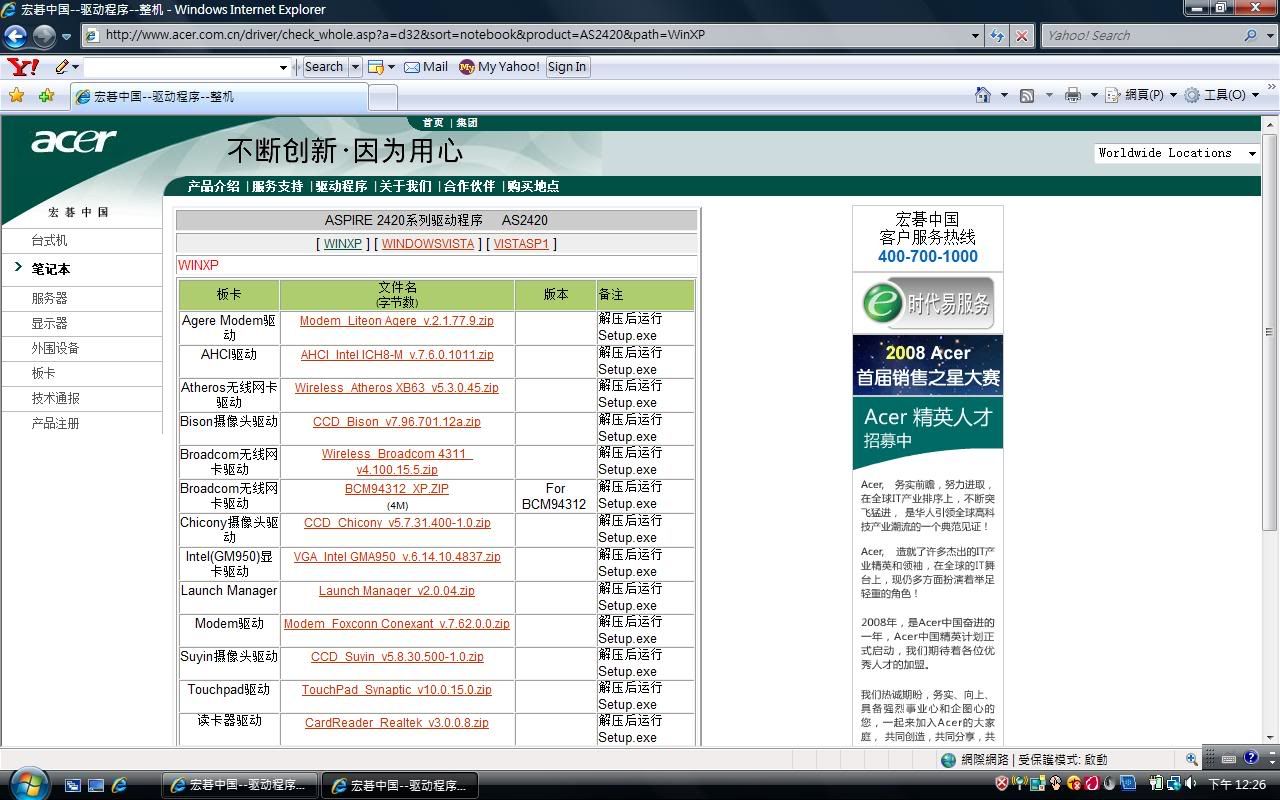1280x800 pixels.
Task: Select 驱动程序 in the top navigation
Action: click(x=341, y=186)
